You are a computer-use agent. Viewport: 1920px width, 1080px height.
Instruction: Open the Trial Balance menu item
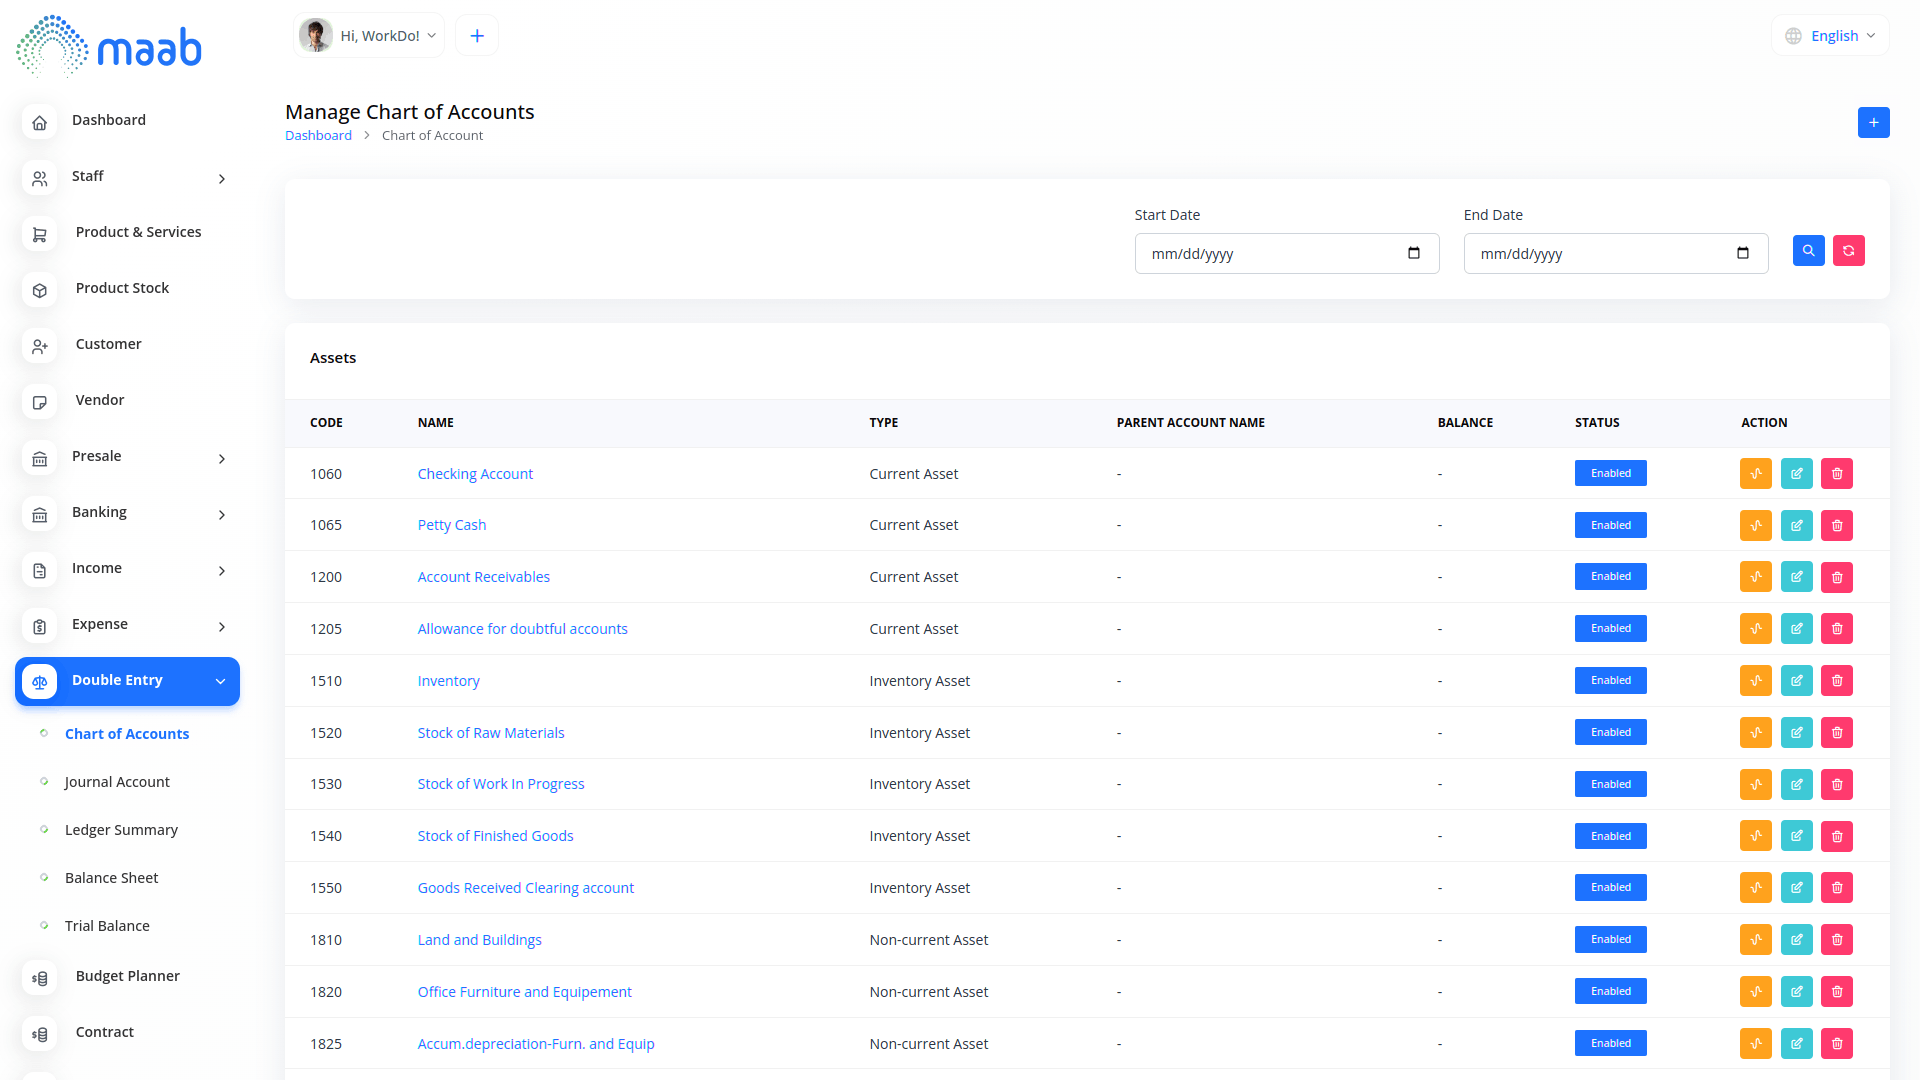click(x=107, y=926)
